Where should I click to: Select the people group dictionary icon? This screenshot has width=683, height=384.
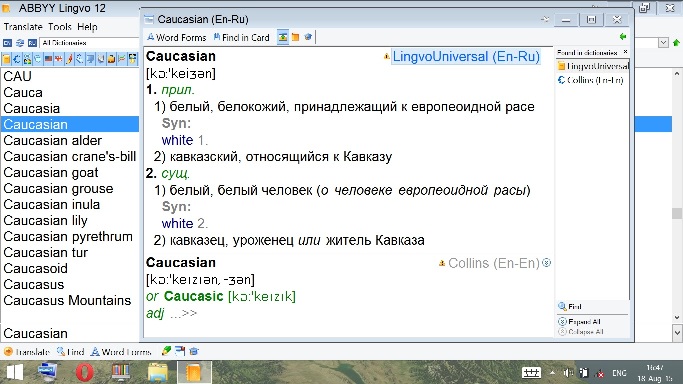coord(27,59)
